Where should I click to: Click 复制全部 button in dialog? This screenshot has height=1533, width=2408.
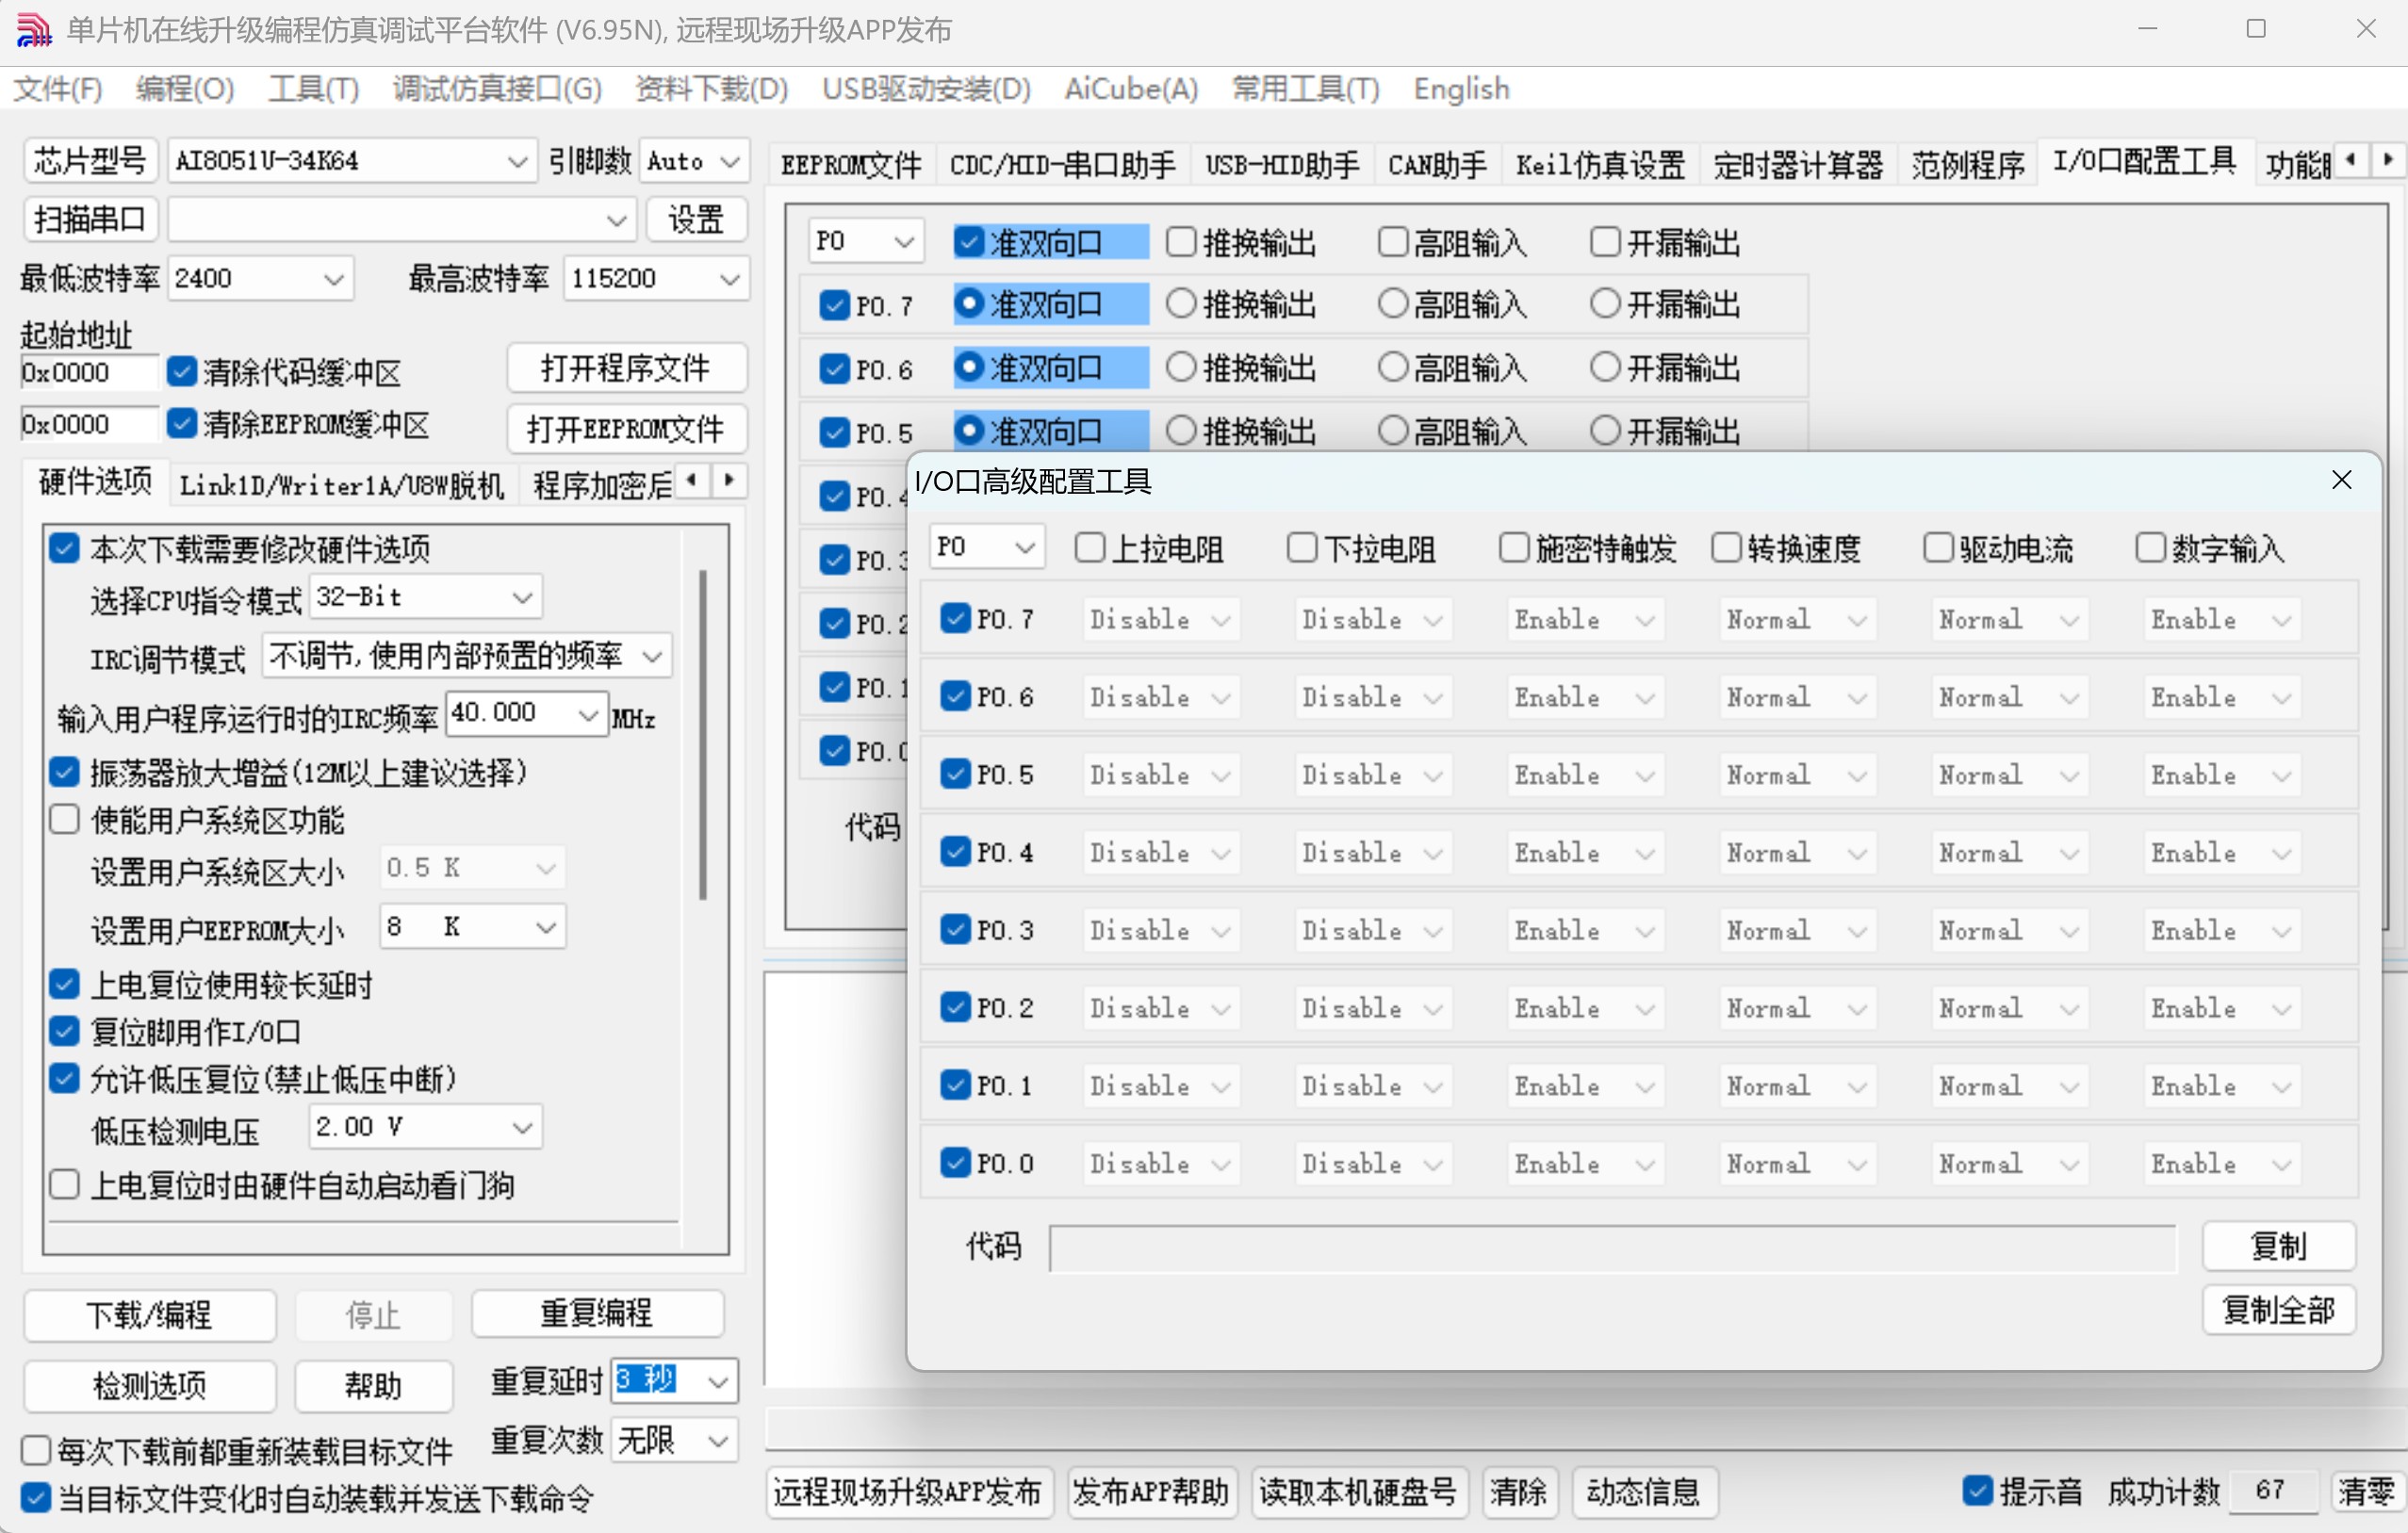(2278, 1309)
